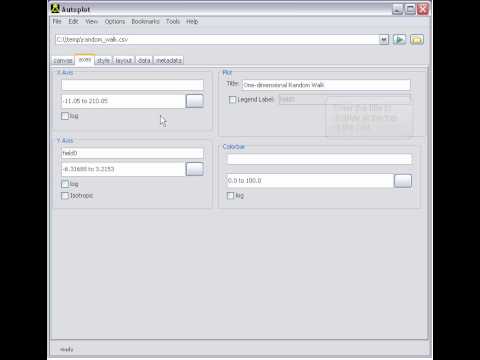Click the plot Title text field

pyautogui.click(x=326, y=85)
